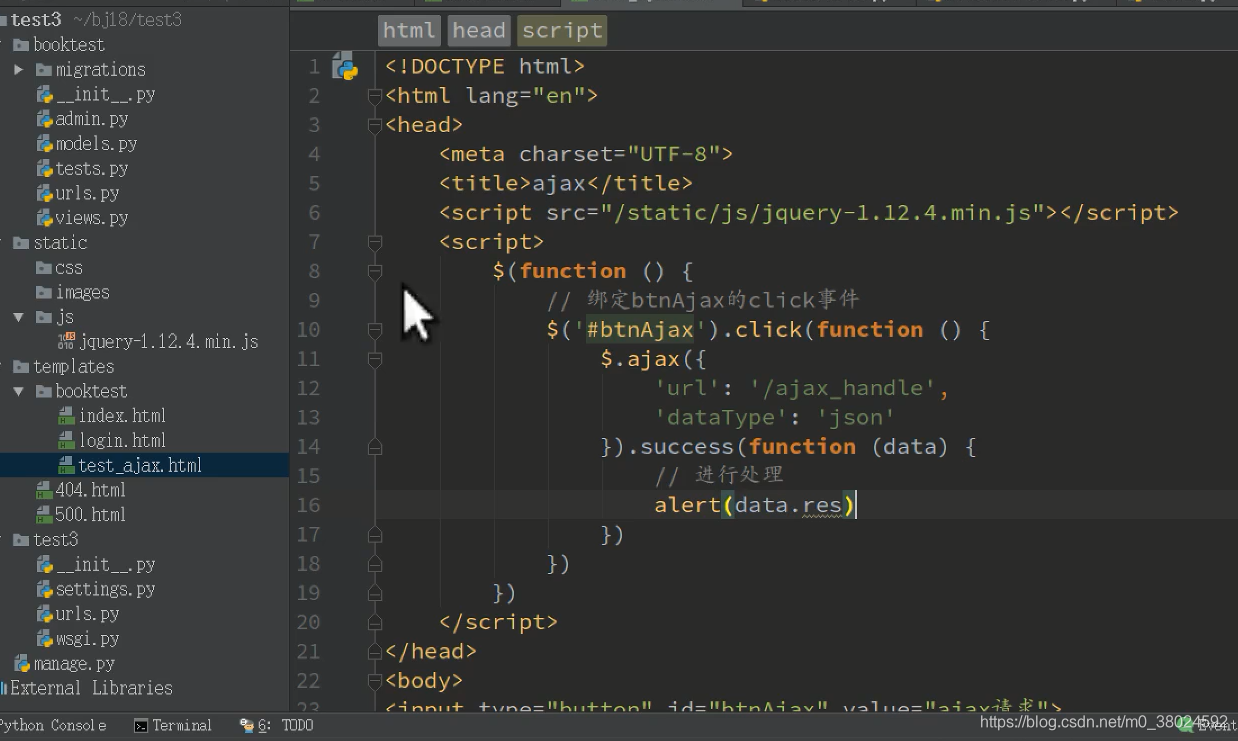
Task: Place cursor in line 16 alert(data.res)
Action: point(754,505)
